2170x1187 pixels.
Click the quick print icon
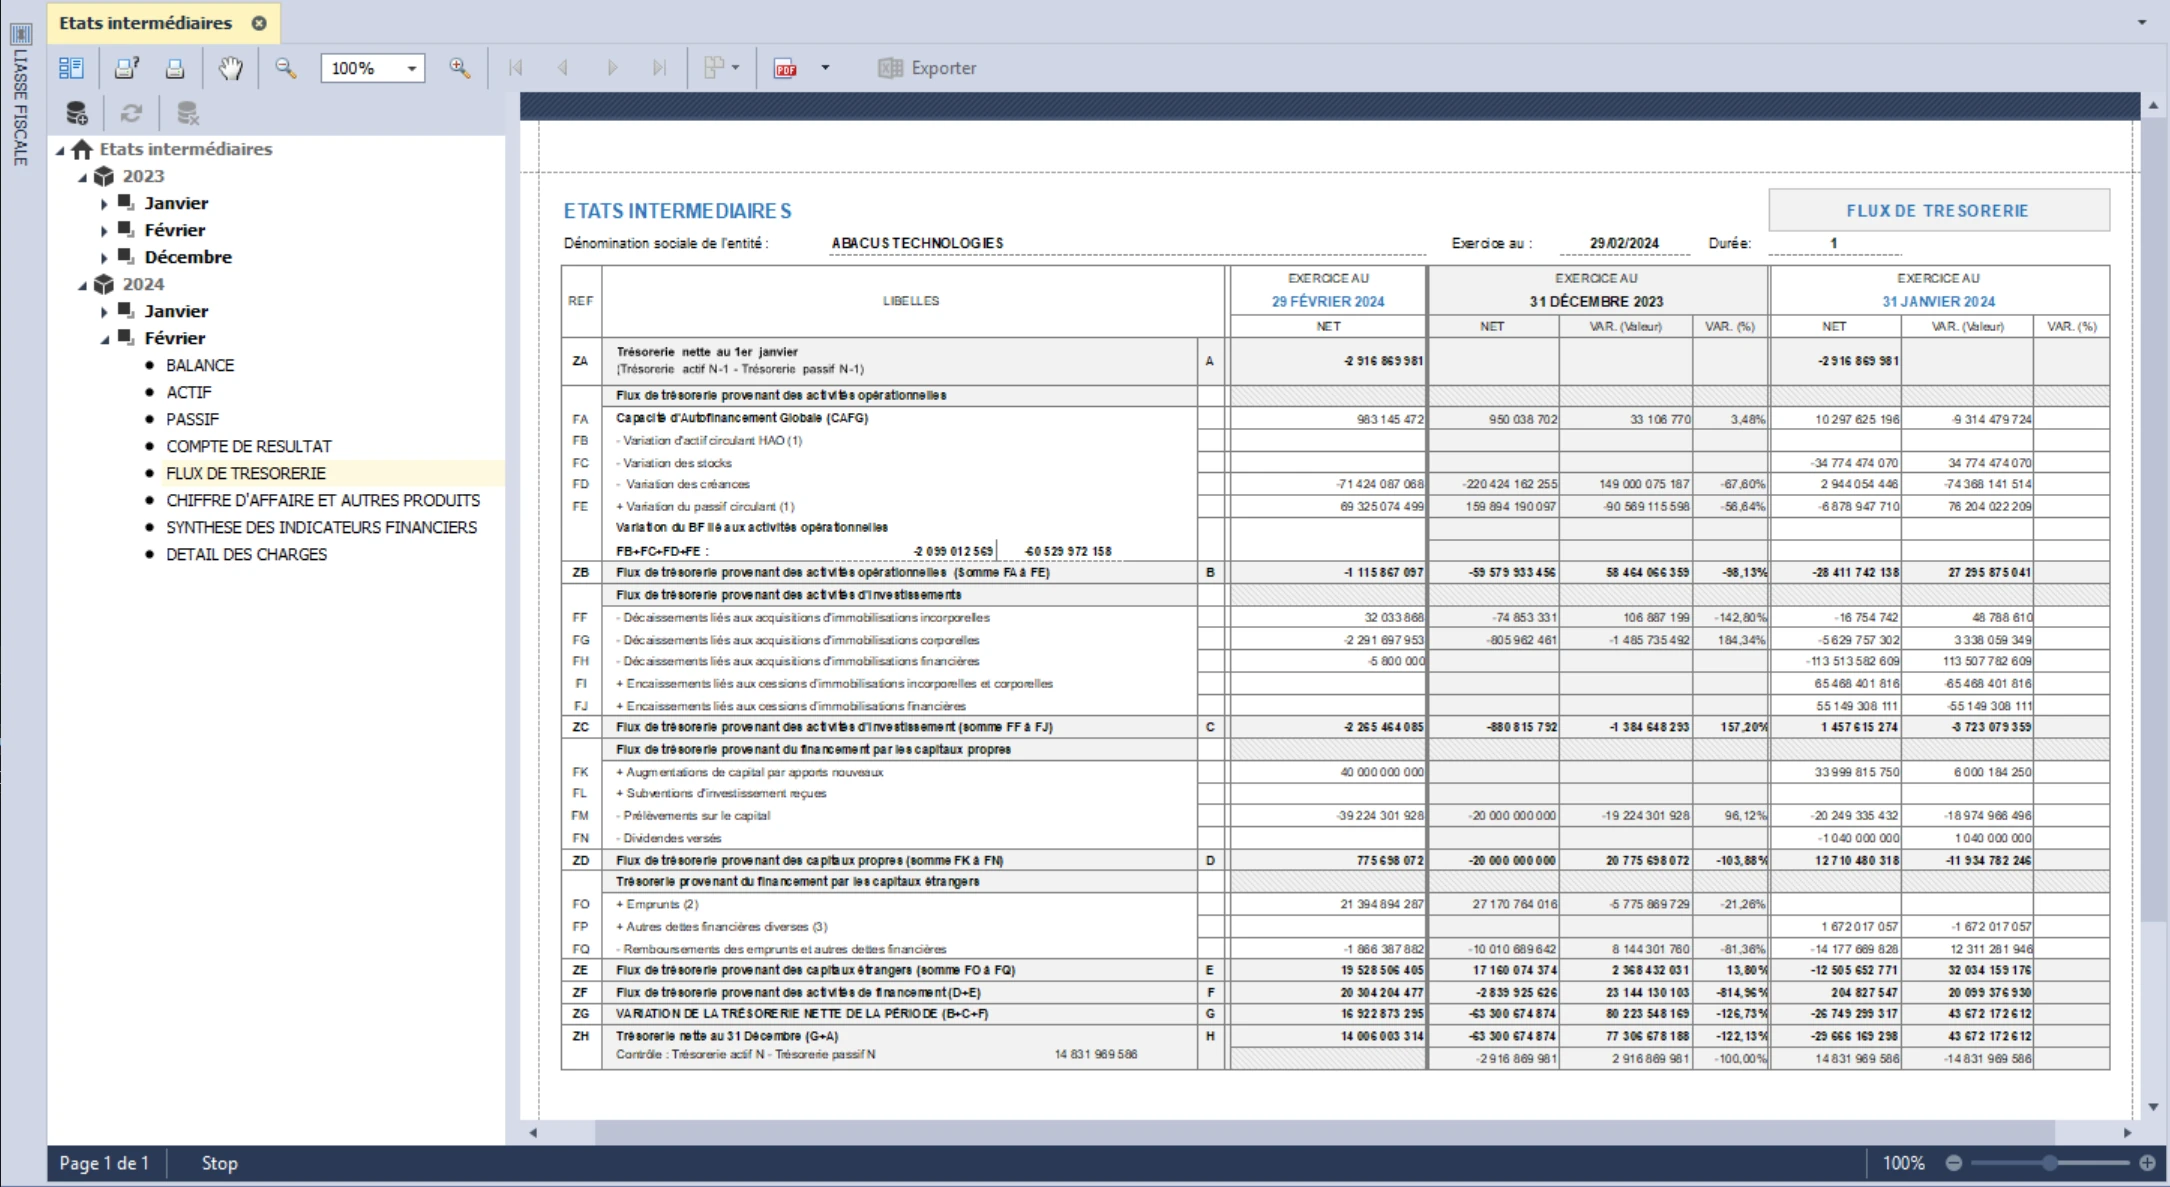pyautogui.click(x=175, y=68)
